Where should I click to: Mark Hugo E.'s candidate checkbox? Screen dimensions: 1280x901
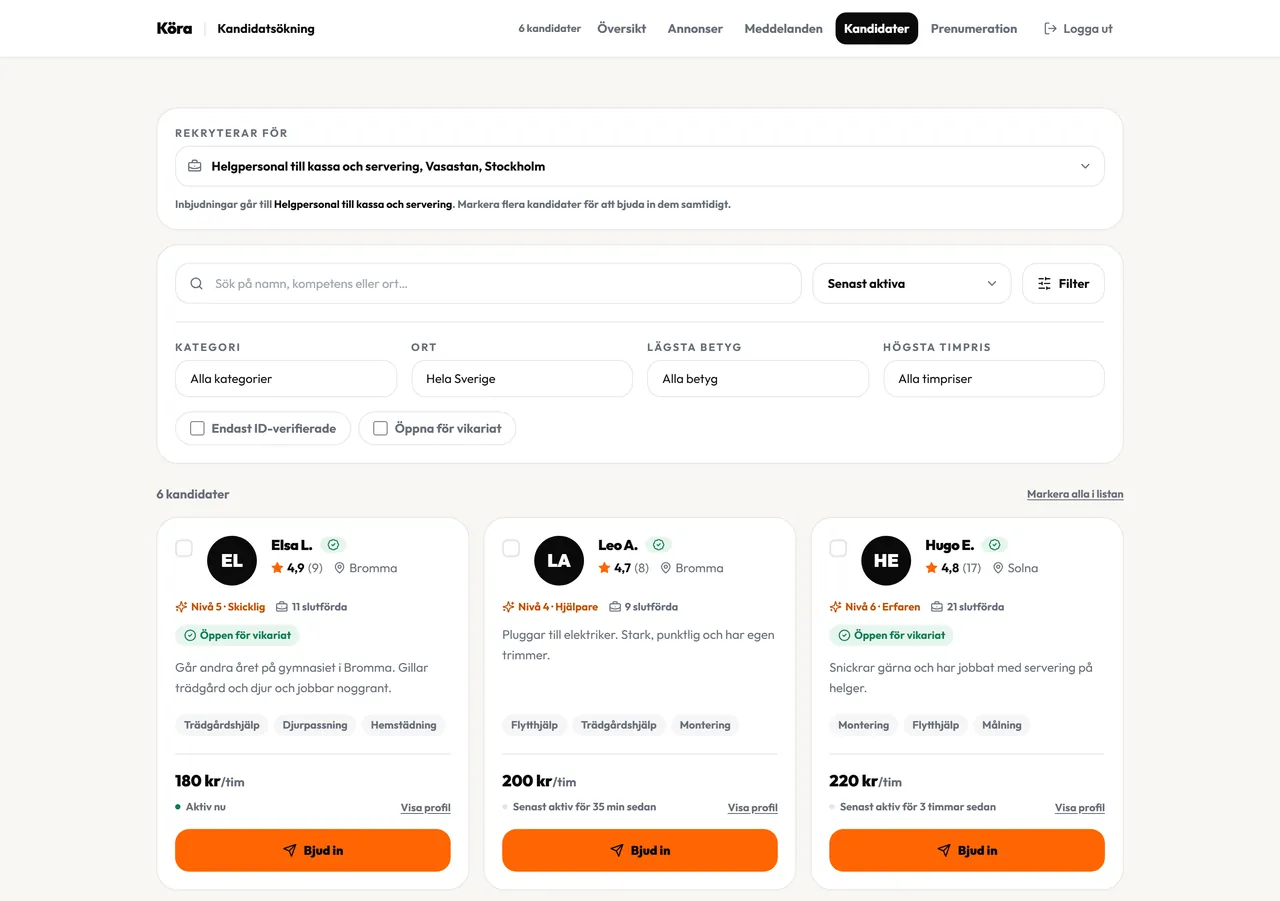[x=838, y=548]
